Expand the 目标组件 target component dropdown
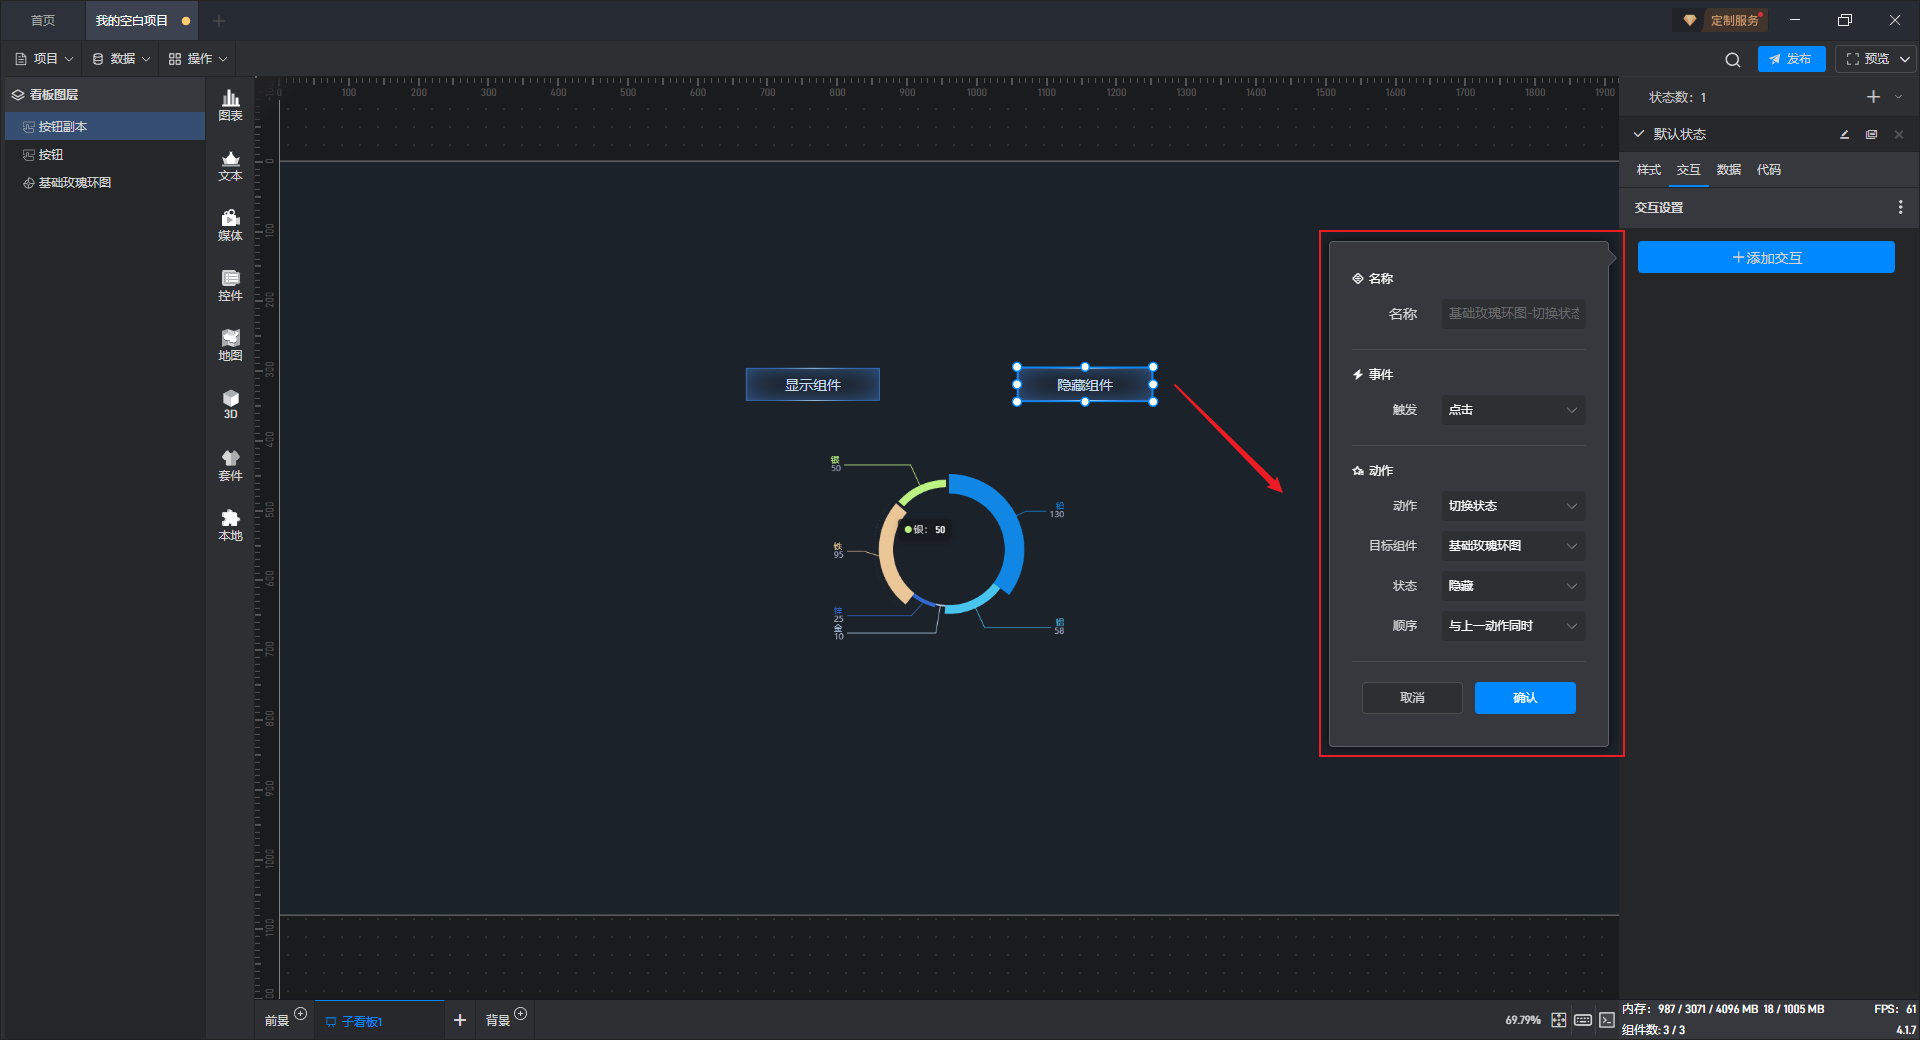Screen dimensions: 1920x1040 point(1512,546)
